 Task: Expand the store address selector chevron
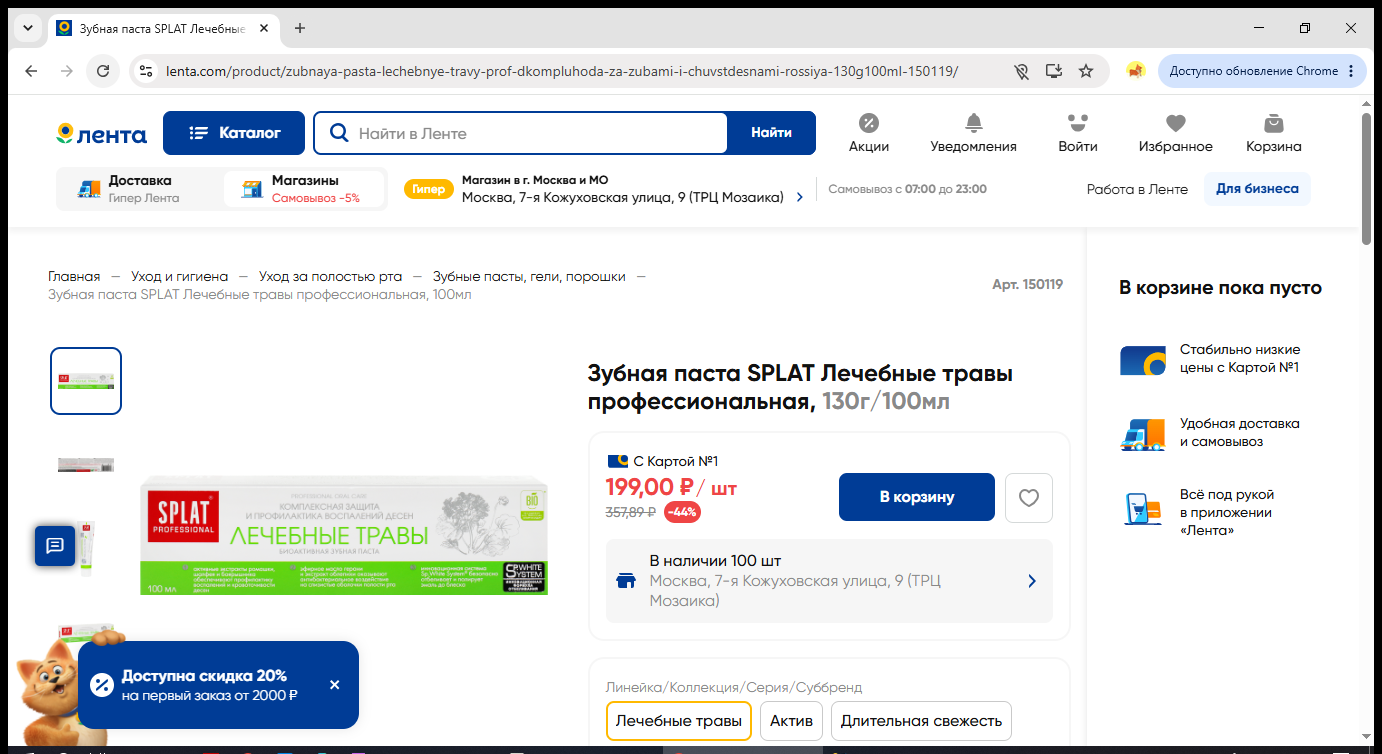tap(799, 198)
